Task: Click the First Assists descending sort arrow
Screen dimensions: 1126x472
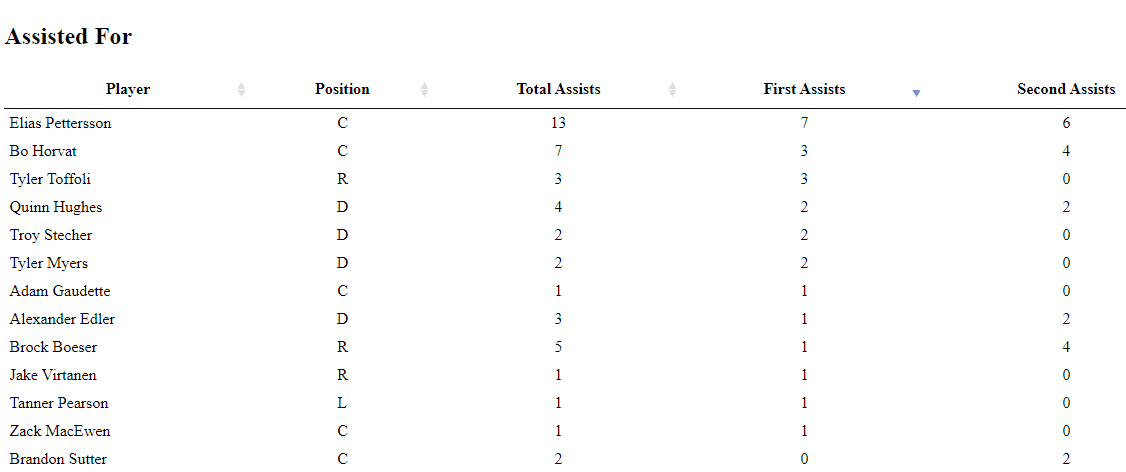Action: click(x=916, y=93)
